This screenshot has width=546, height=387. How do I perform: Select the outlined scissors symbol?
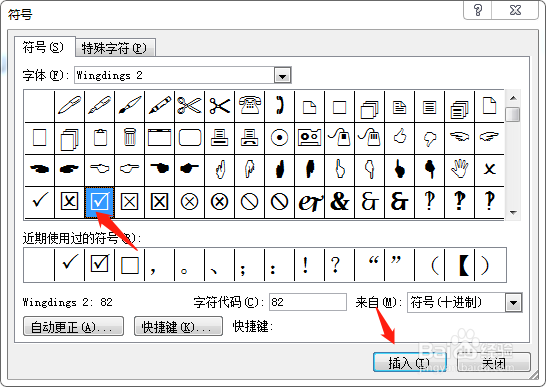[x=189, y=106]
